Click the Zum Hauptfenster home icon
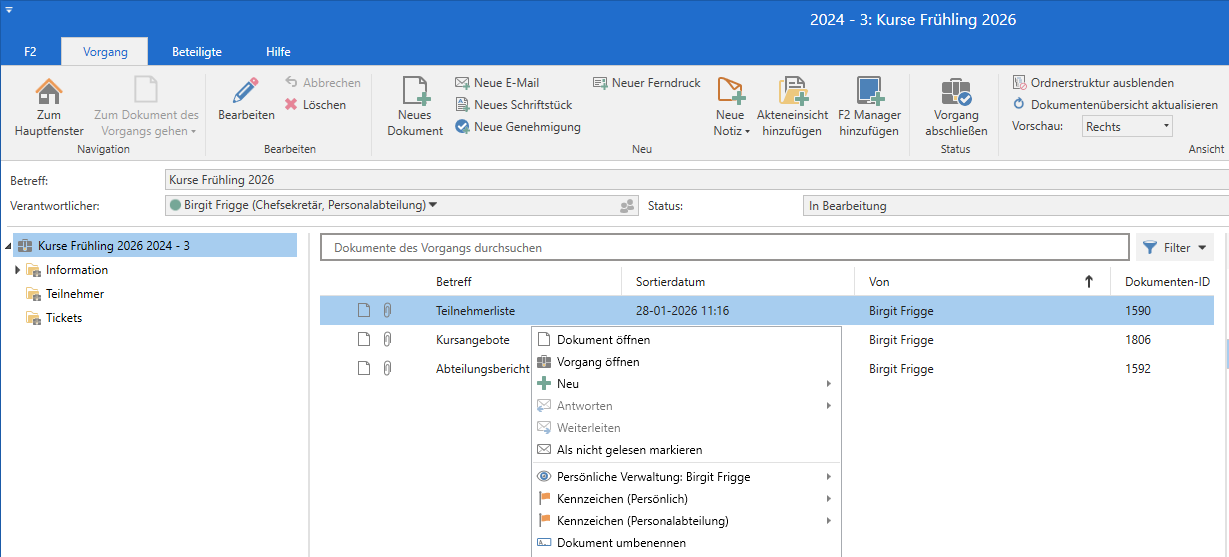The width and height of the screenshot is (1229, 557). pos(49,92)
